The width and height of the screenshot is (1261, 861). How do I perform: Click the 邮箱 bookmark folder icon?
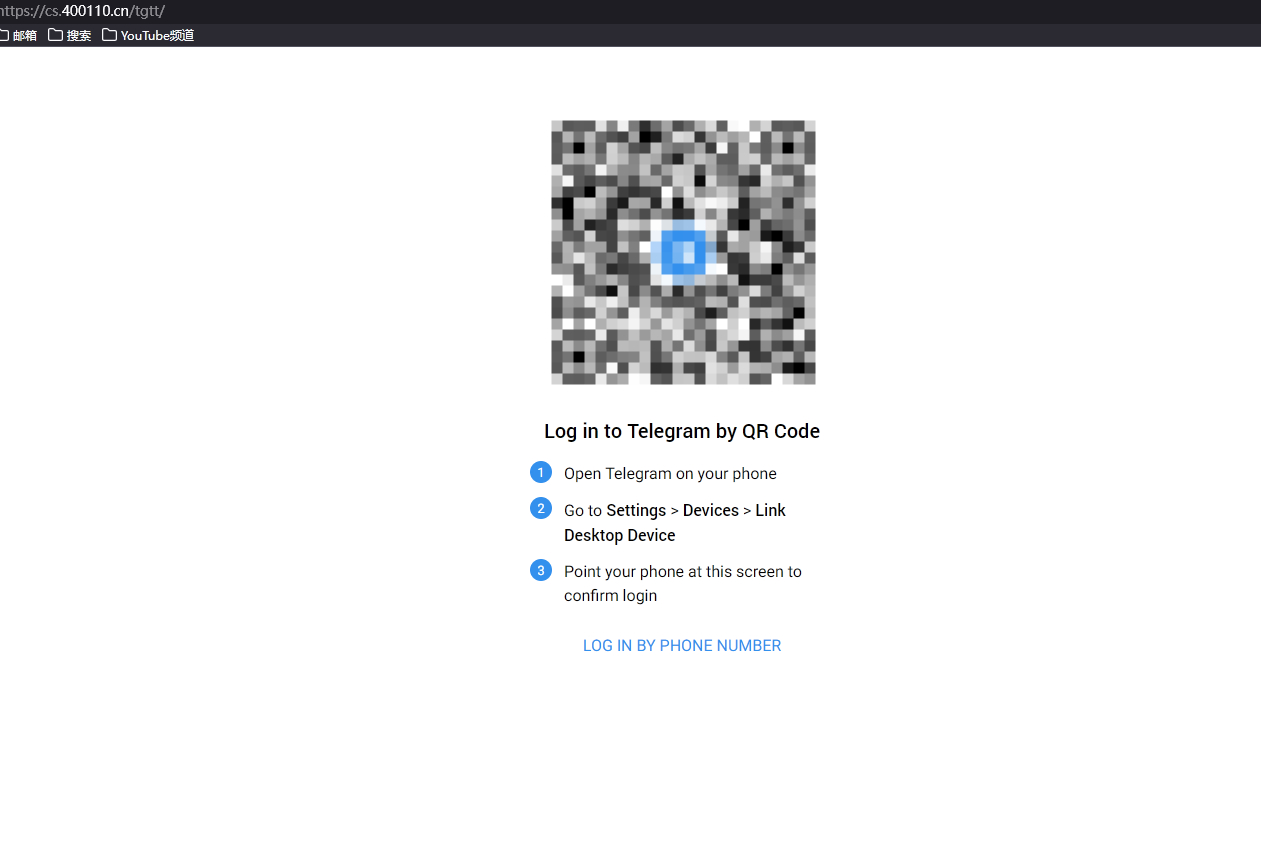click(3, 35)
